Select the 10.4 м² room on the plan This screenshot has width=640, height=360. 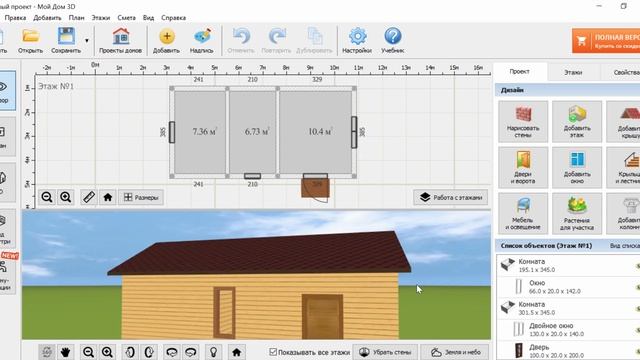pyautogui.click(x=316, y=131)
